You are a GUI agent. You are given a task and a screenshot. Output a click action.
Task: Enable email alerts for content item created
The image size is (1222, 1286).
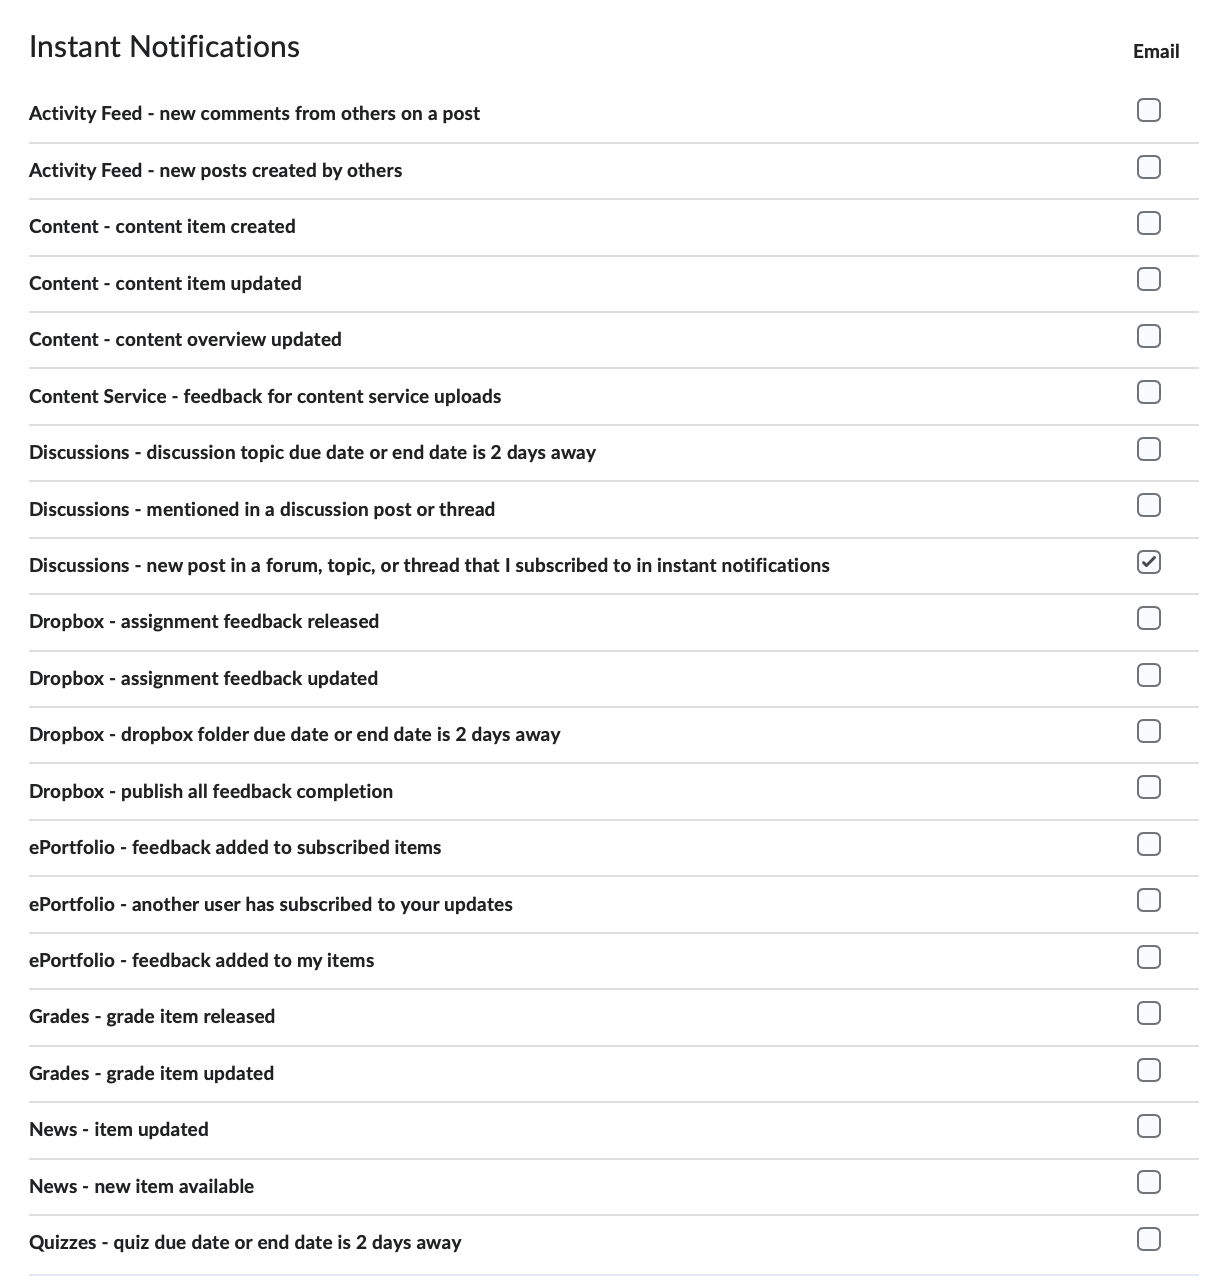(x=1148, y=223)
